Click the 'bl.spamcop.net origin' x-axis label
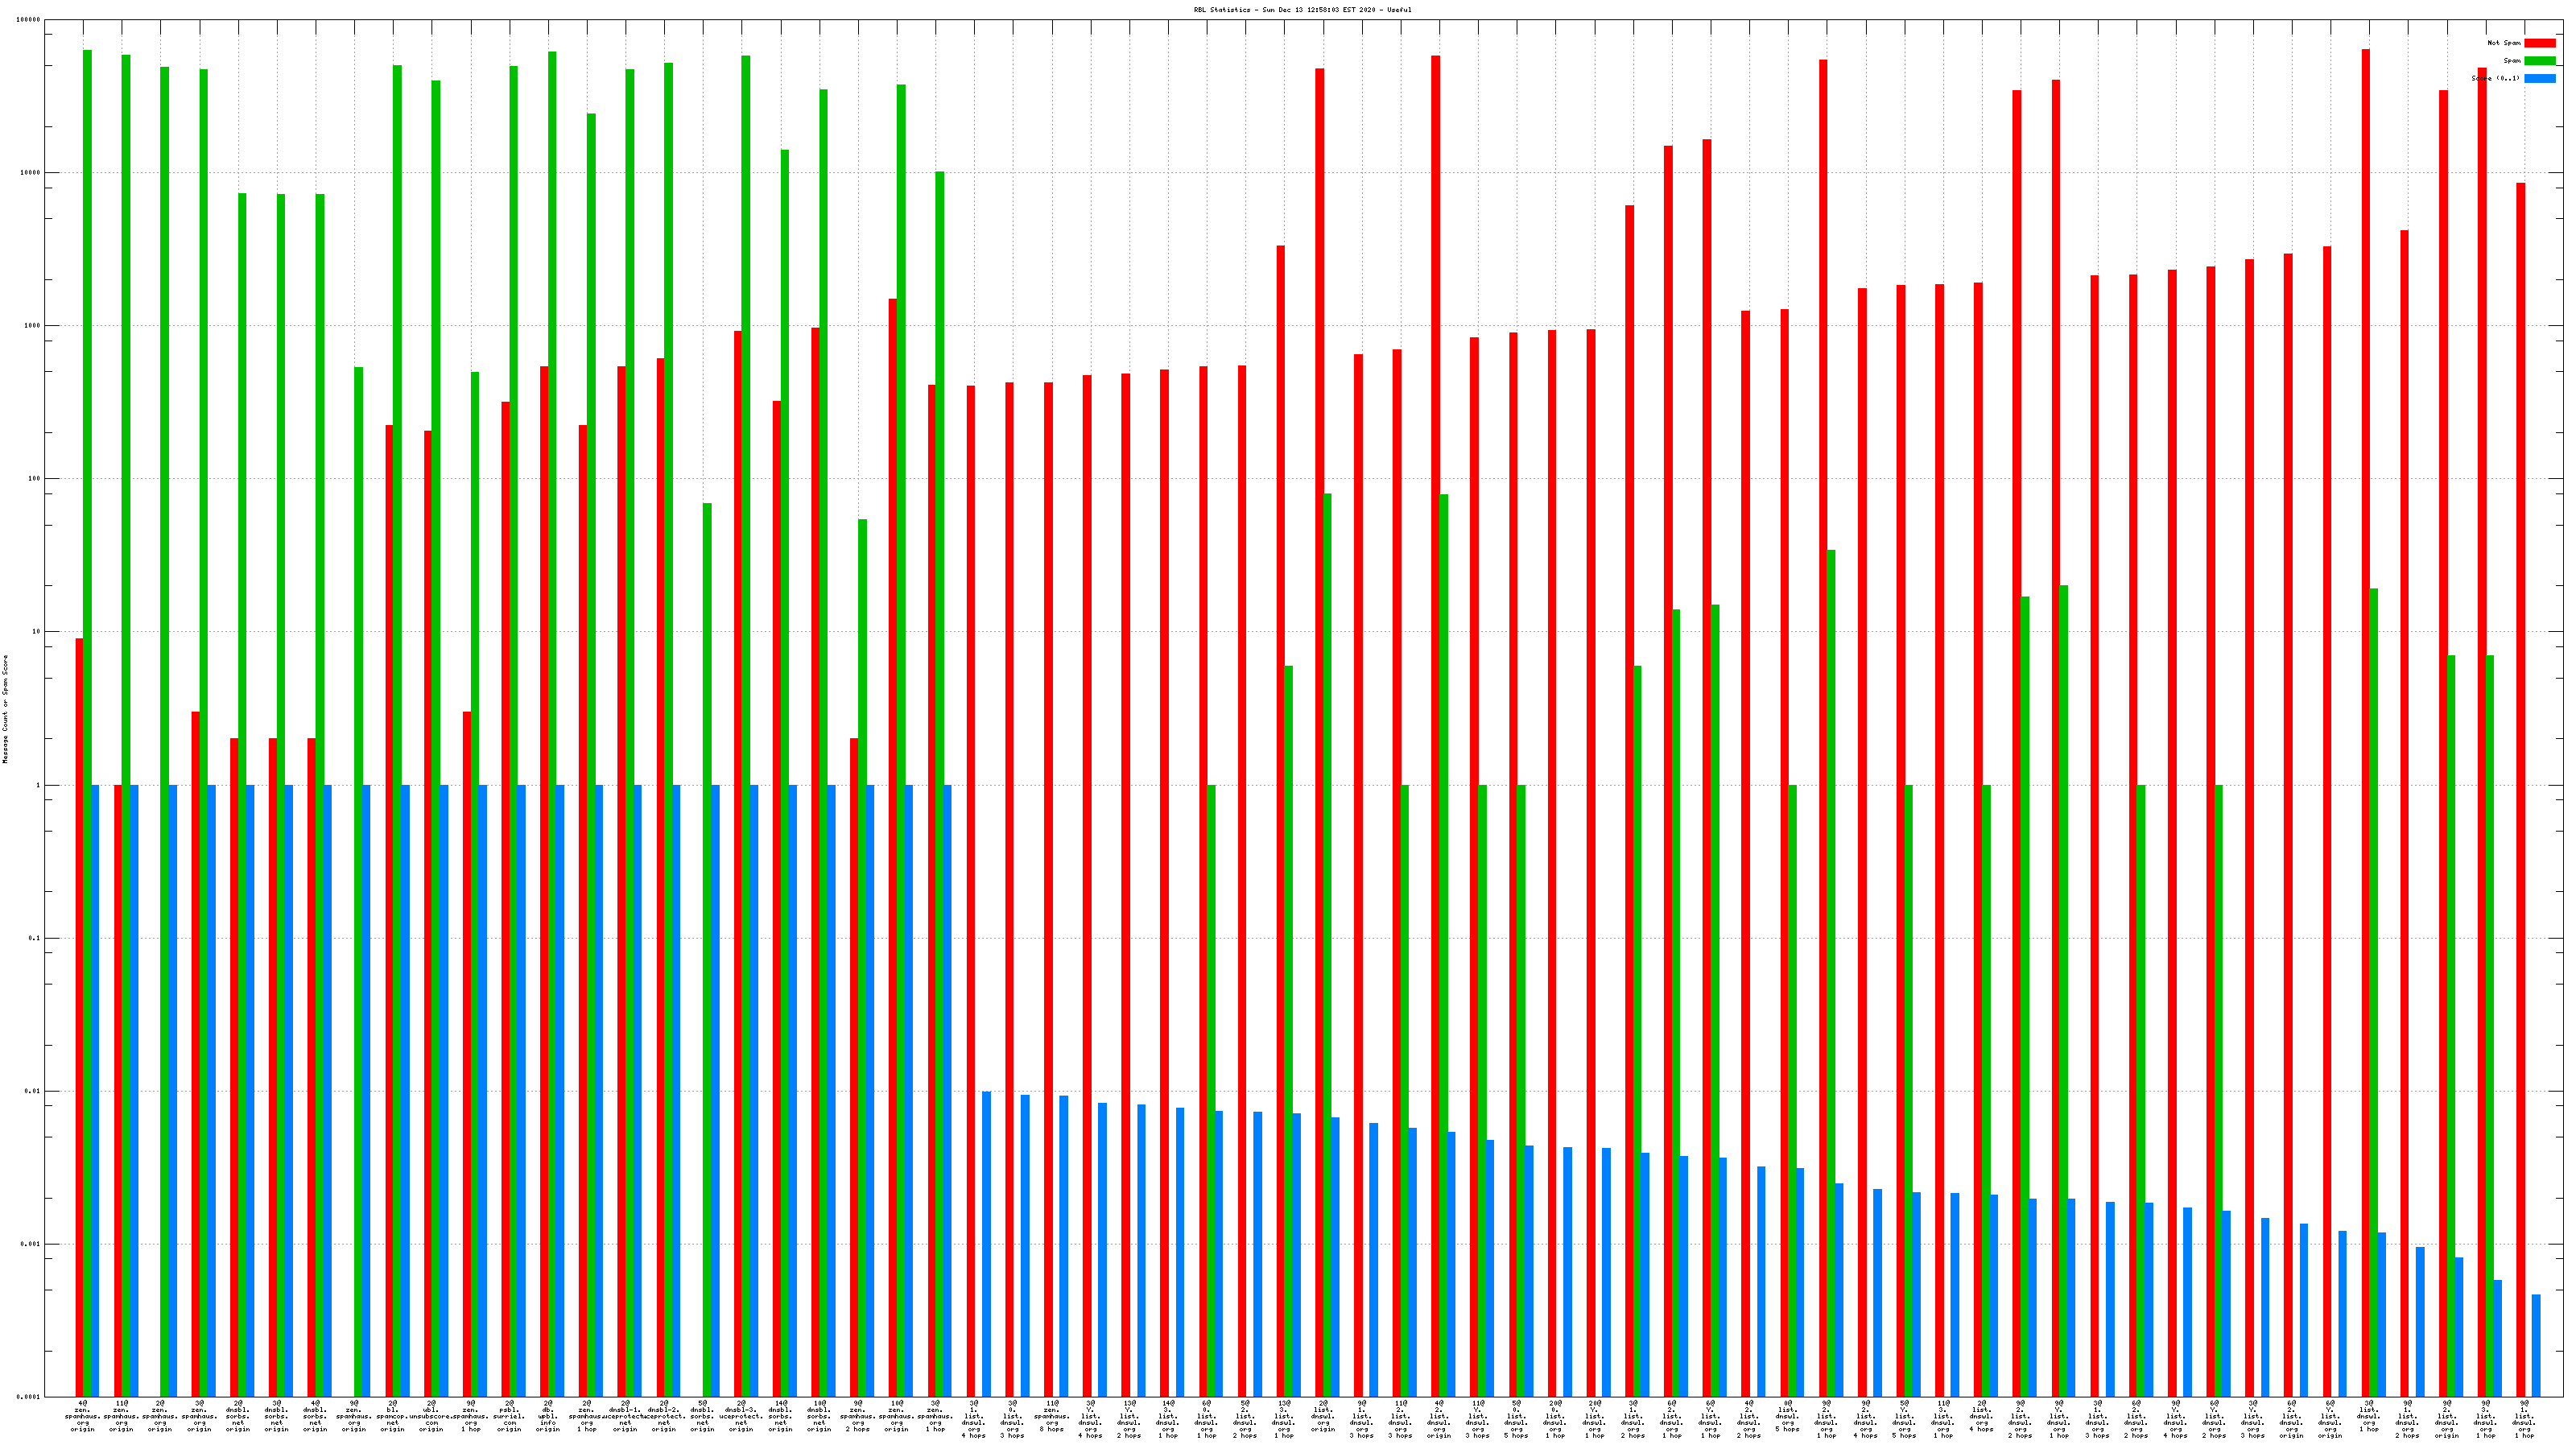 (392, 1416)
